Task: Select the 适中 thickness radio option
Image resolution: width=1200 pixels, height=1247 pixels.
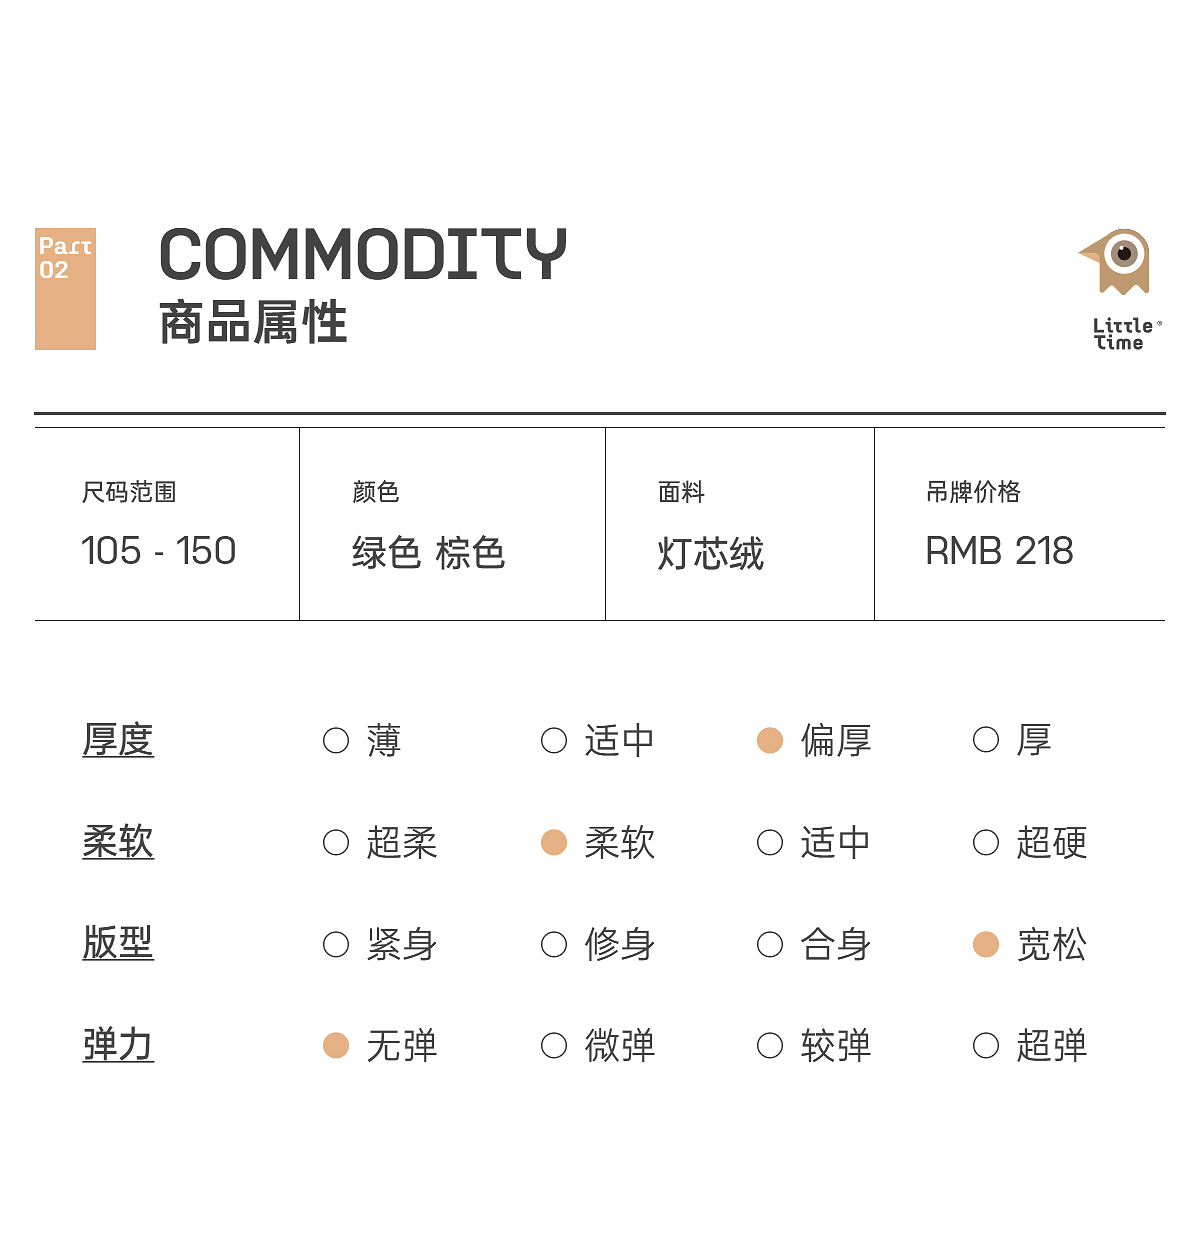Action: (x=554, y=741)
